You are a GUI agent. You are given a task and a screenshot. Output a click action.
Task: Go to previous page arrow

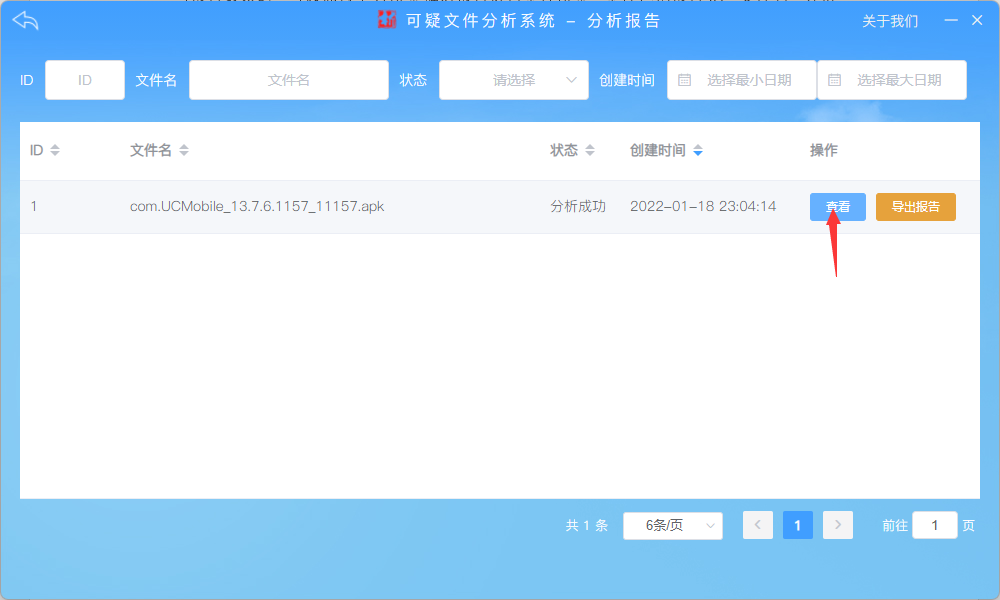click(x=758, y=525)
